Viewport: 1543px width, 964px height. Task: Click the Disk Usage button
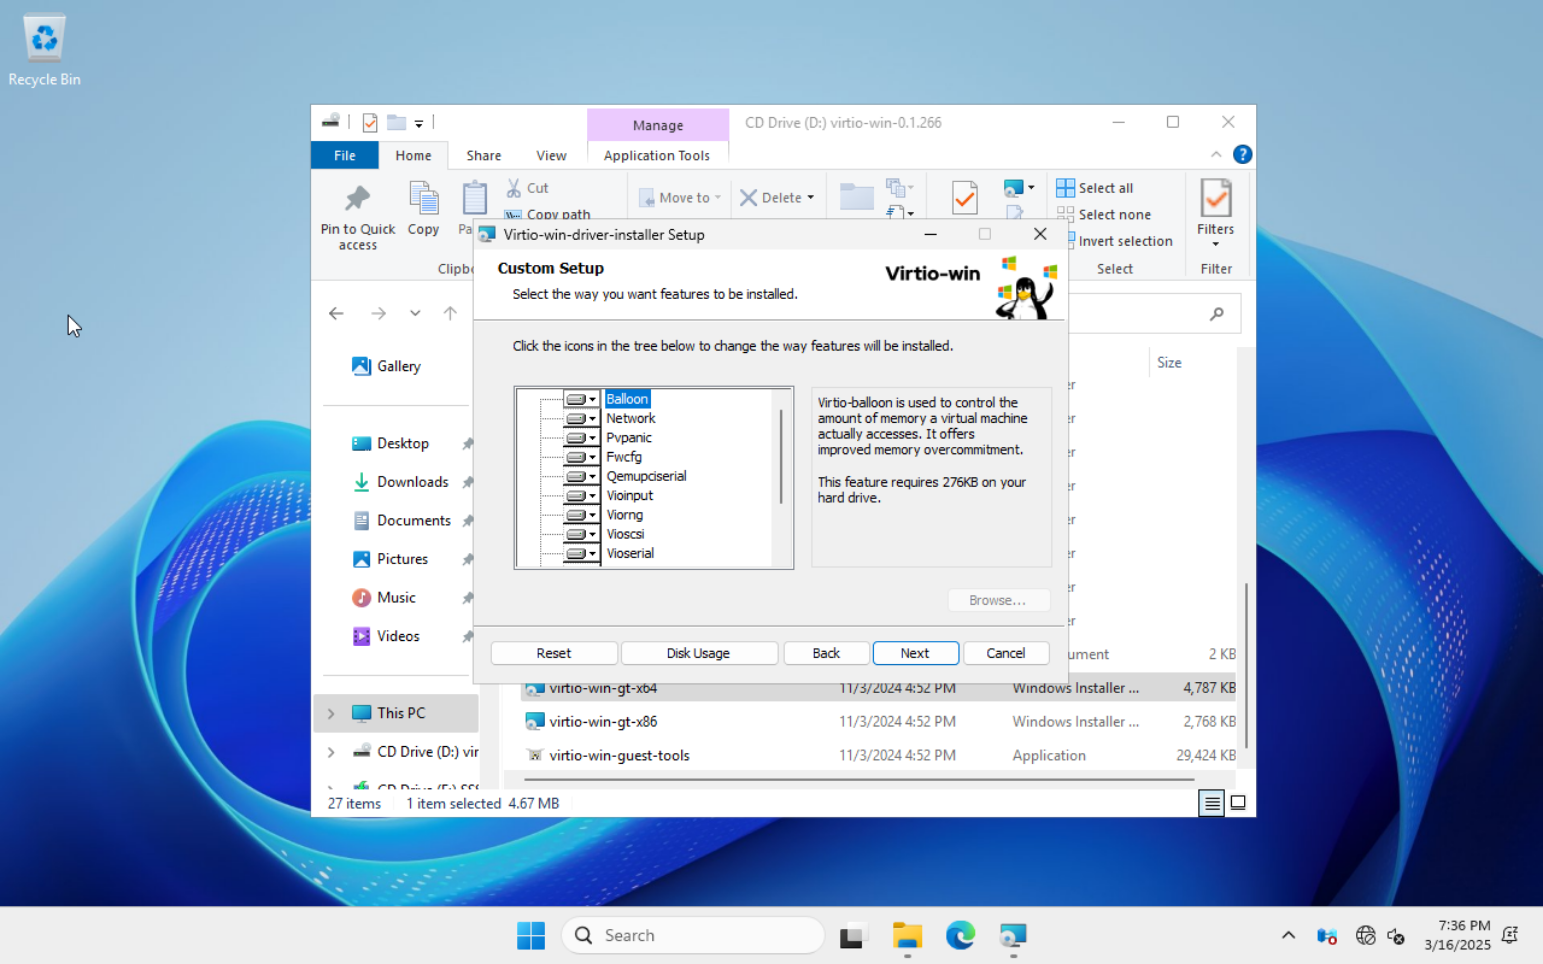click(699, 653)
